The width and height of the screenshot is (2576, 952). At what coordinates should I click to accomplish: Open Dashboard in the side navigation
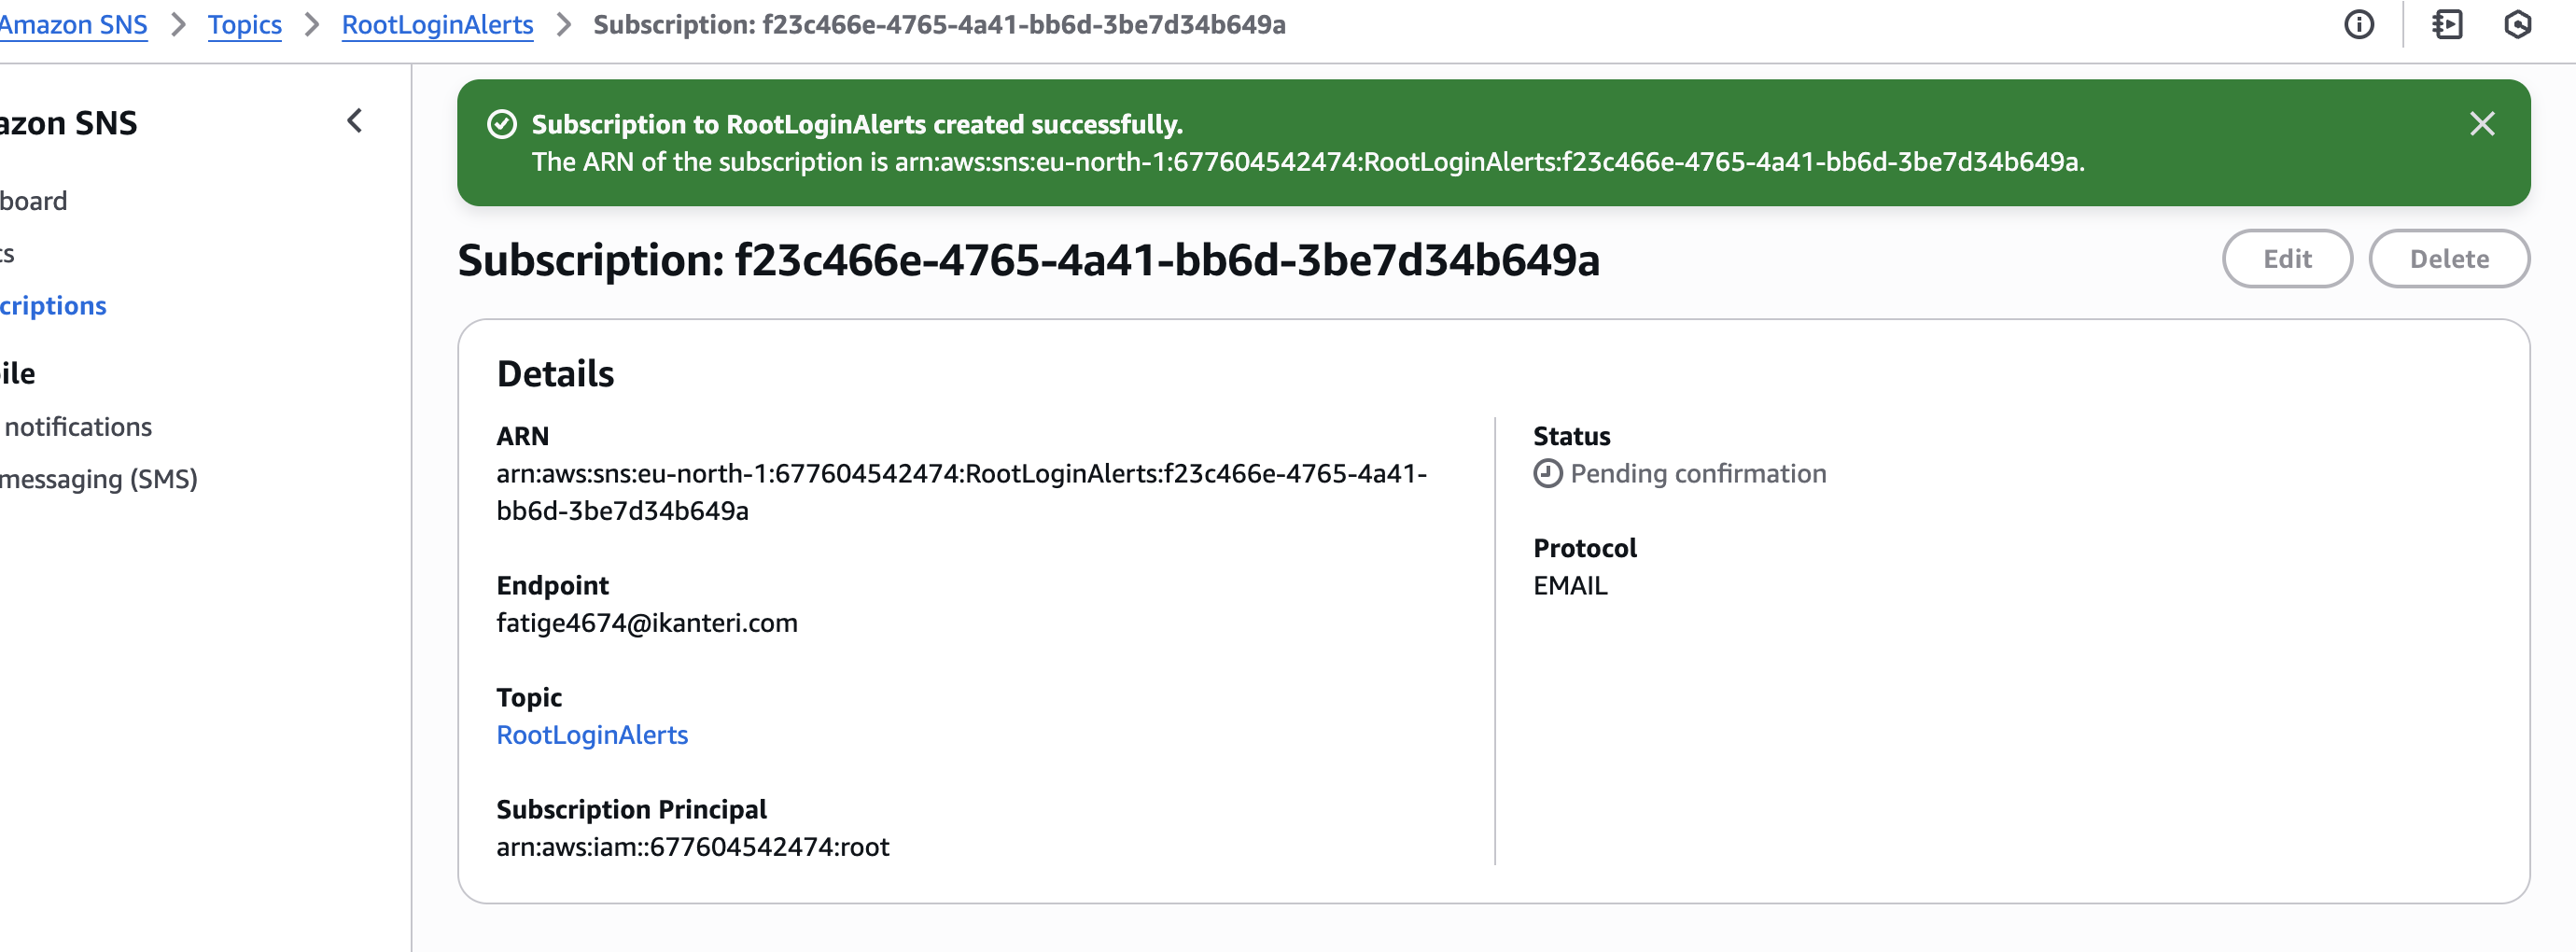[x=33, y=201]
